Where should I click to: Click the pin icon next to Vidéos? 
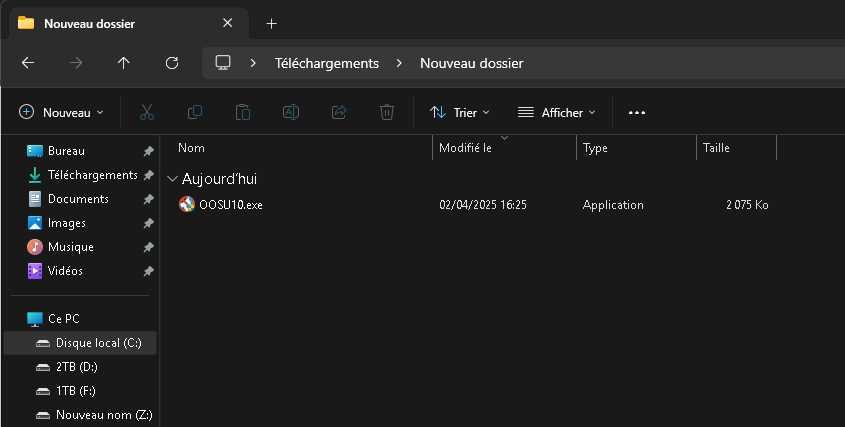149,271
